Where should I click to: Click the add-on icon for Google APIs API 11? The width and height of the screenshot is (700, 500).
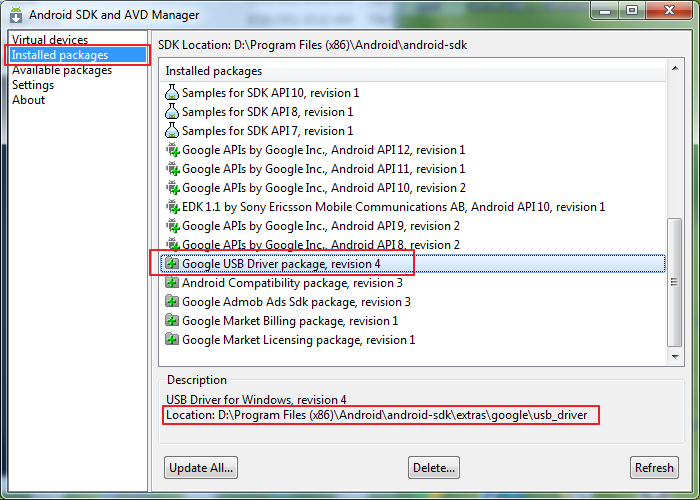point(172,169)
